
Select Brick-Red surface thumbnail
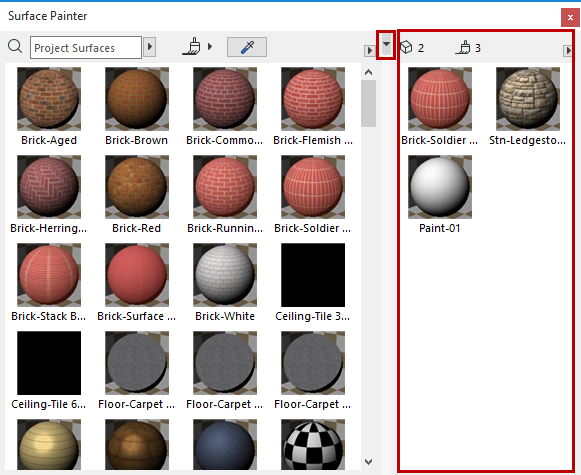(x=137, y=187)
